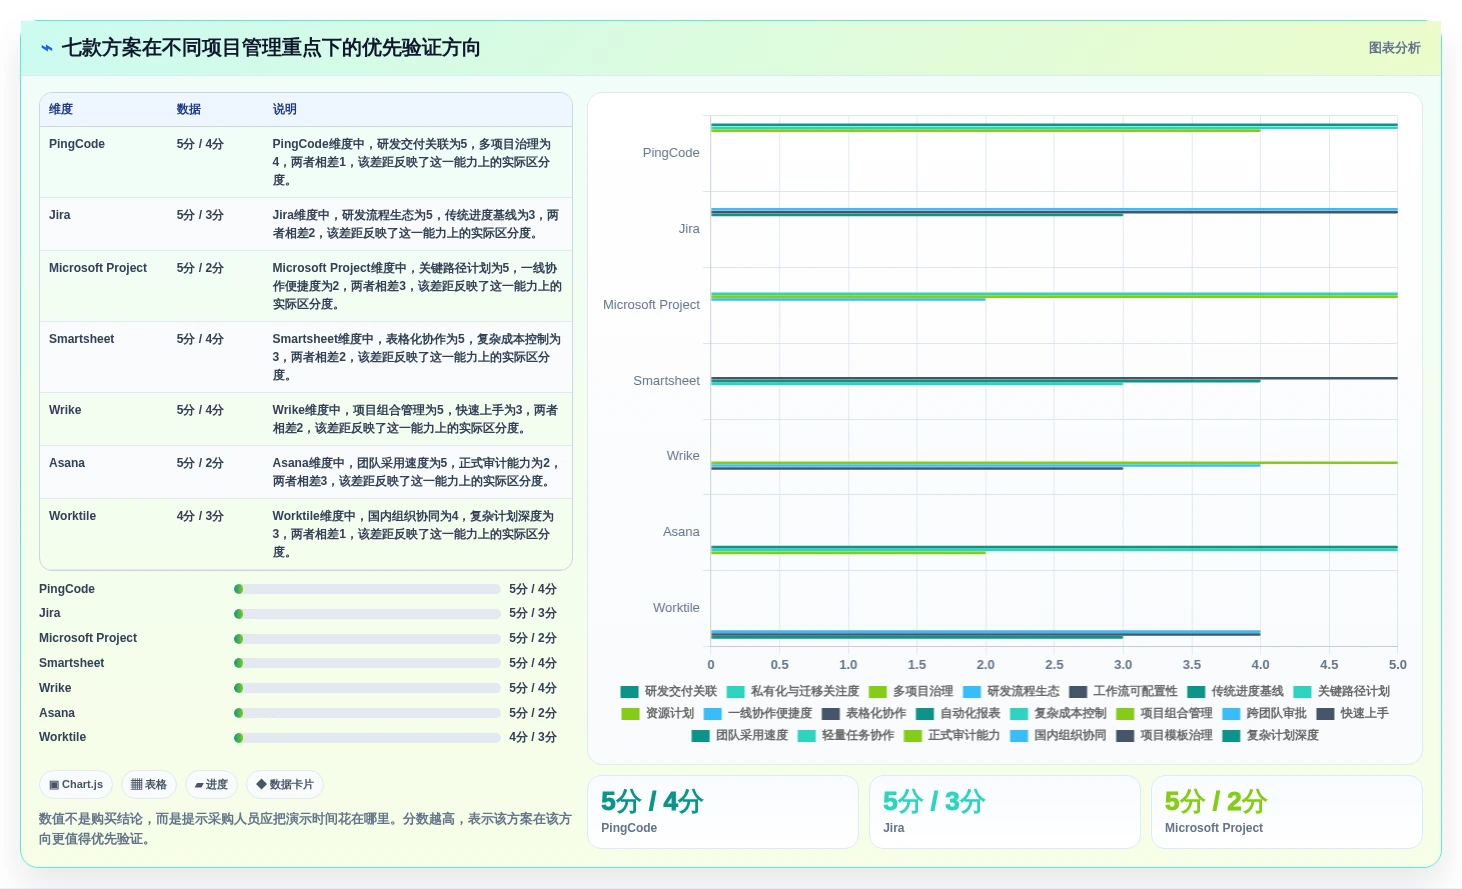Toggle the 资源计划 legend item
This screenshot has width=1462, height=889.
(x=658, y=713)
